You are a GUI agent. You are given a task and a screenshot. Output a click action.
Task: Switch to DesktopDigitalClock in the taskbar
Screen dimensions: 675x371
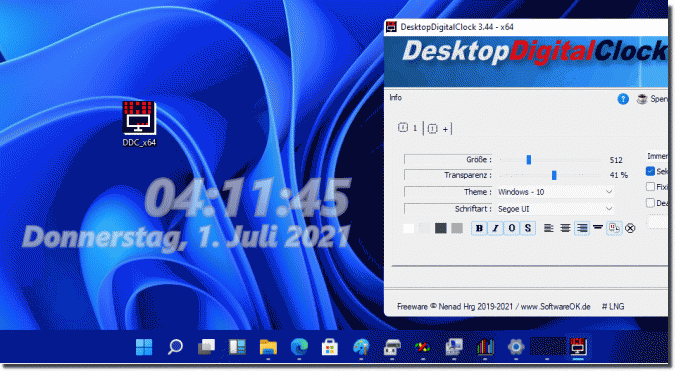[578, 347]
